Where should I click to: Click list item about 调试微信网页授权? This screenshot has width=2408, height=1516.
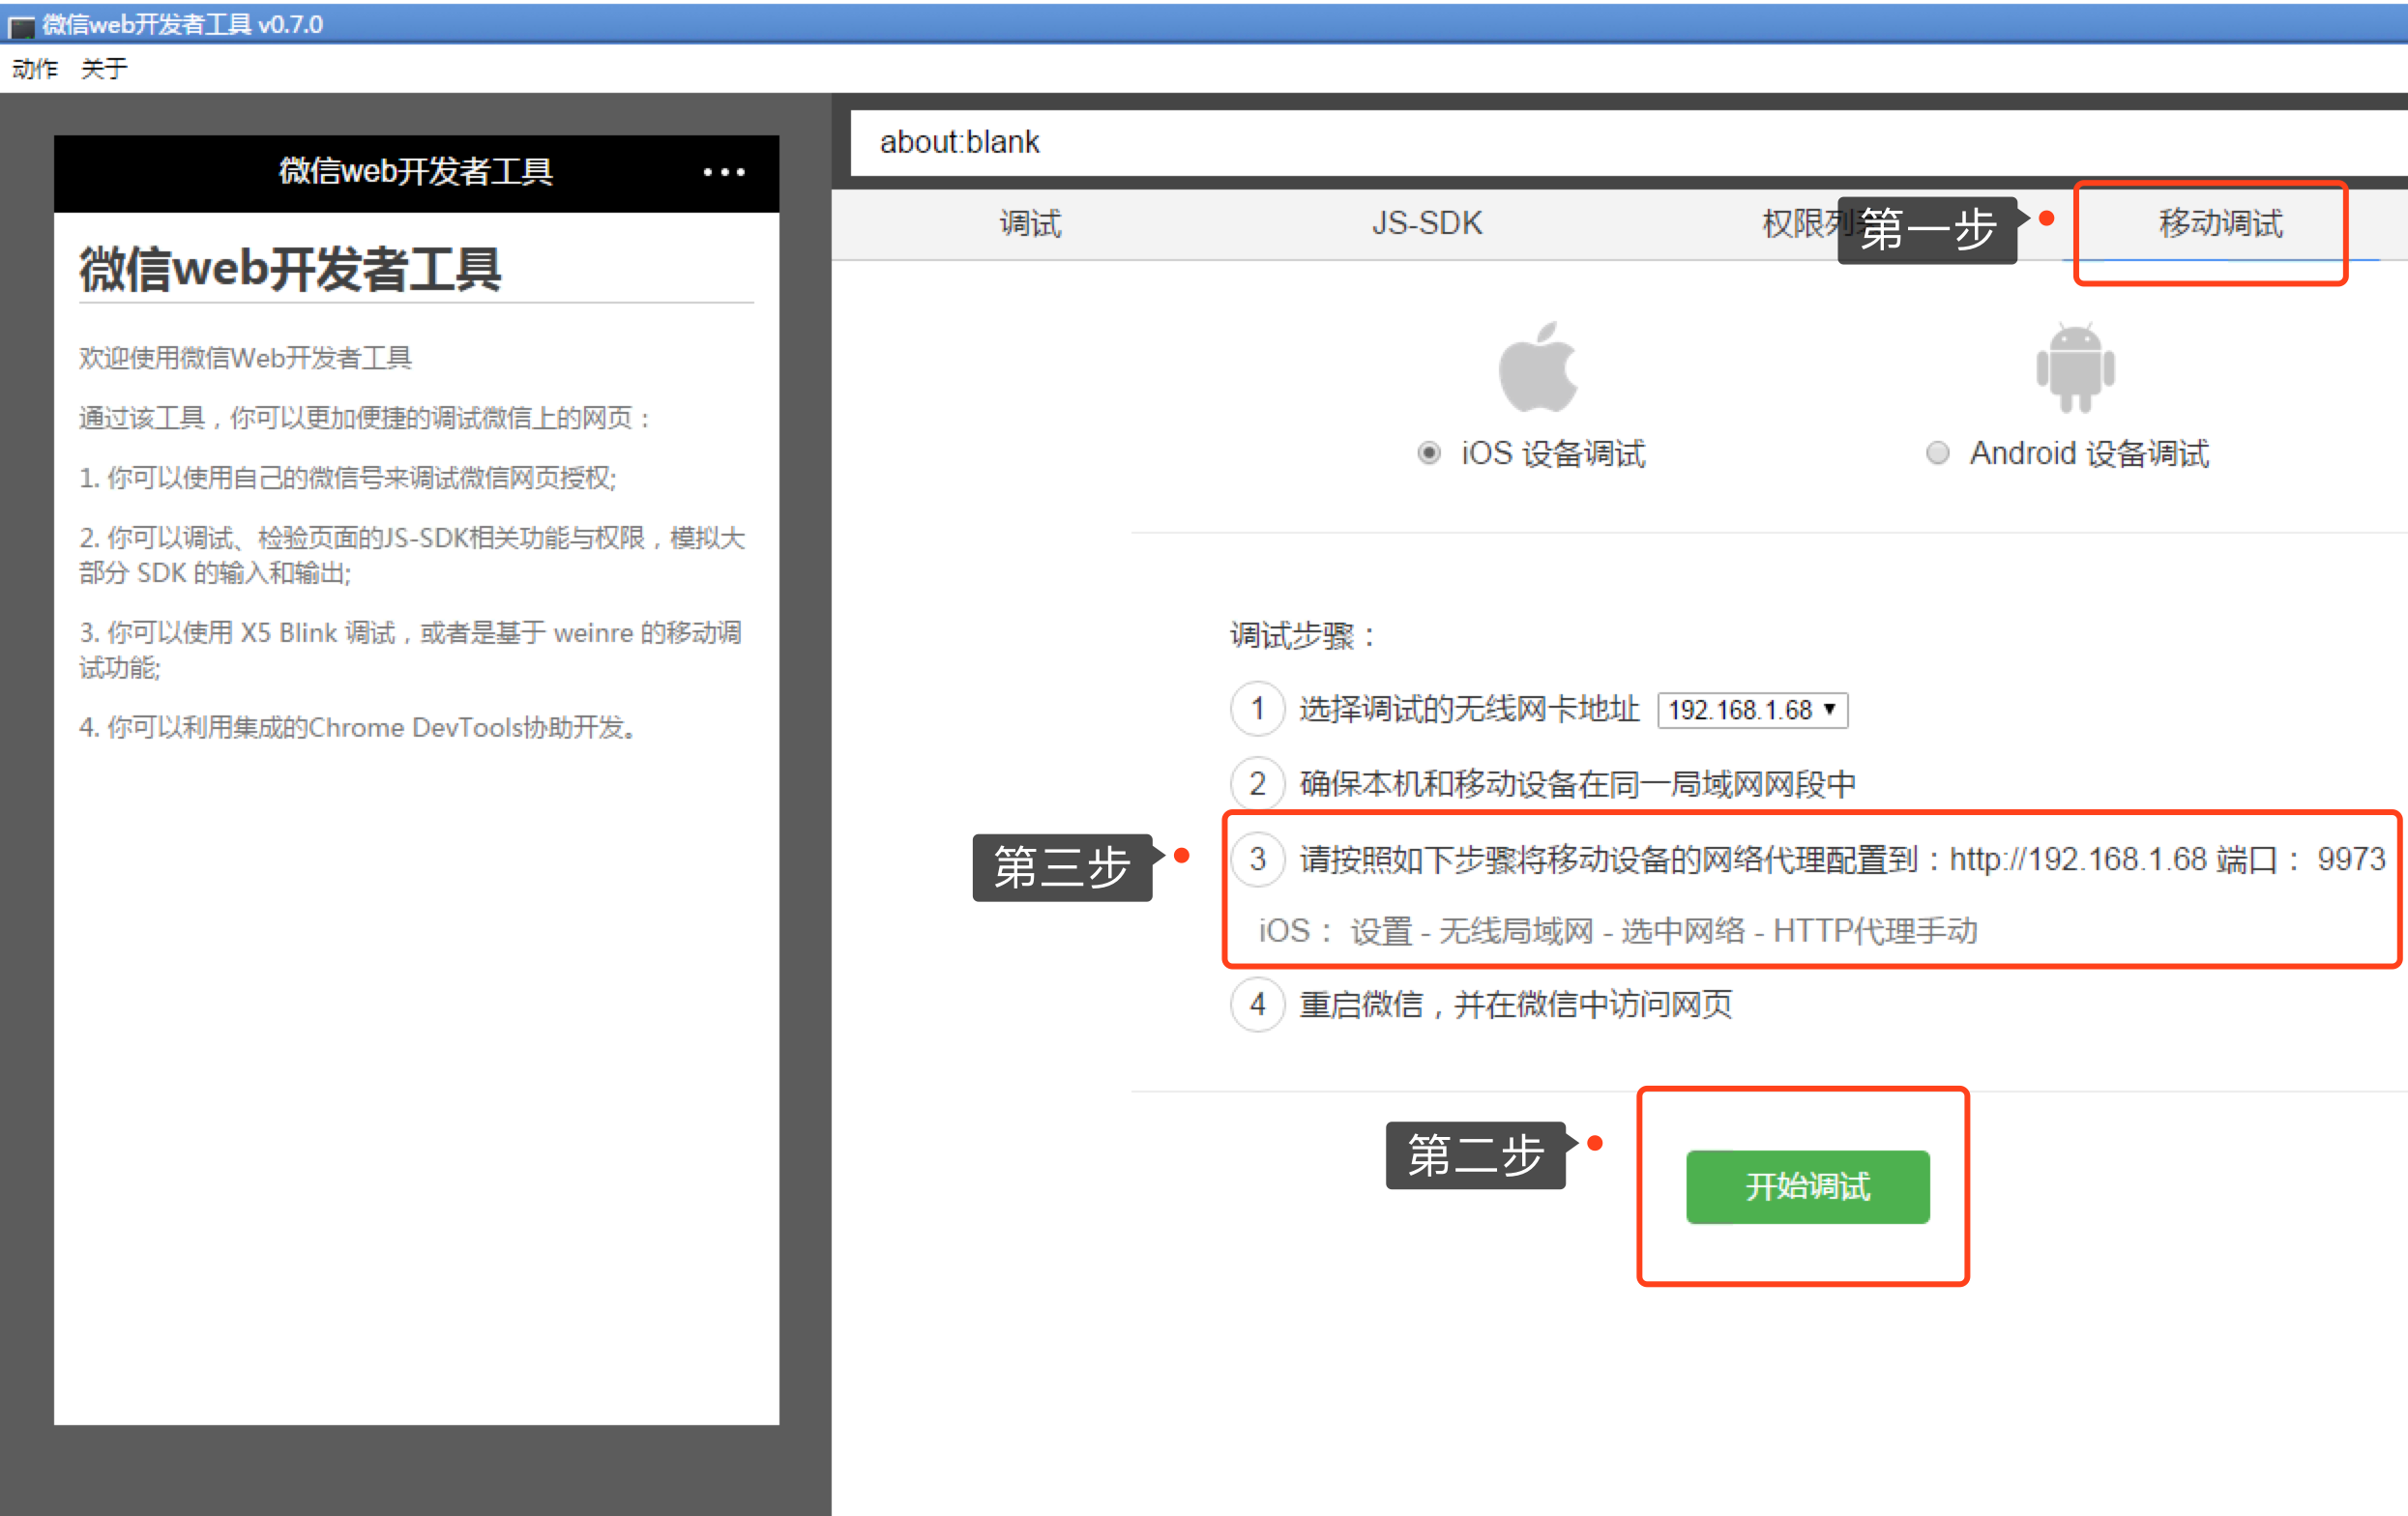[x=348, y=478]
